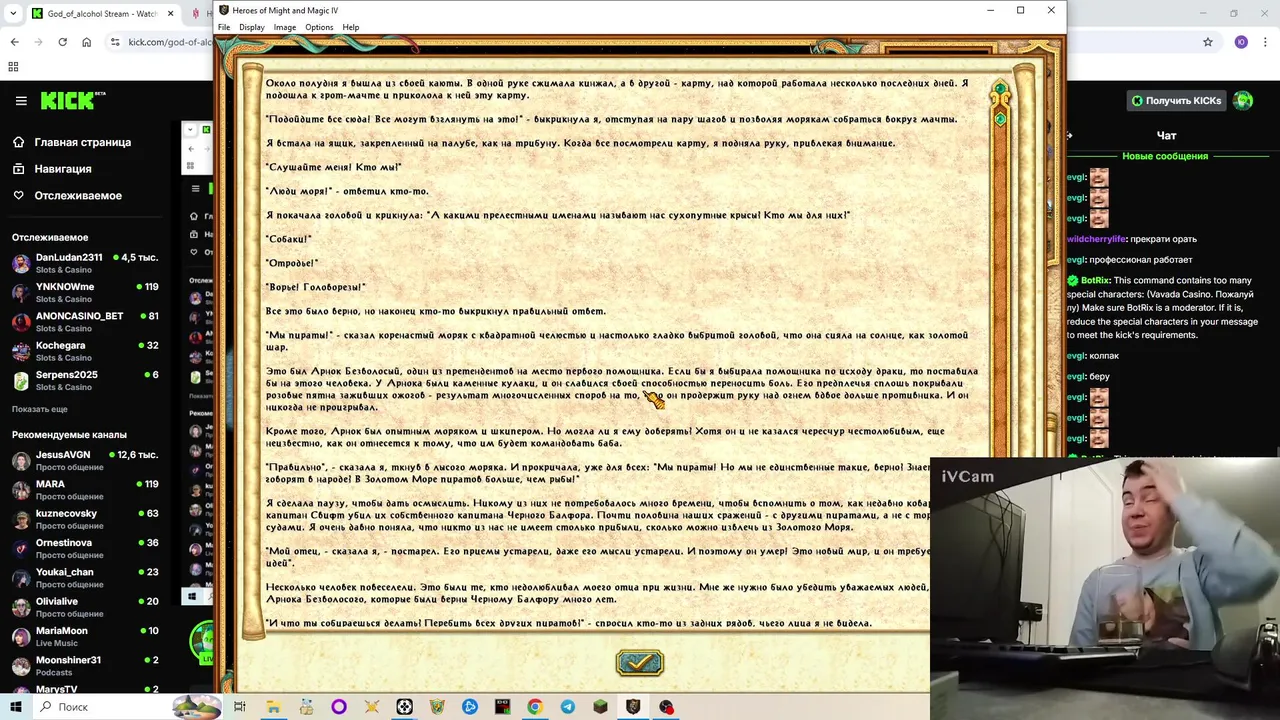This screenshot has width=1280, height=720.
Task: Open Task View on taskbar
Action: point(240,707)
